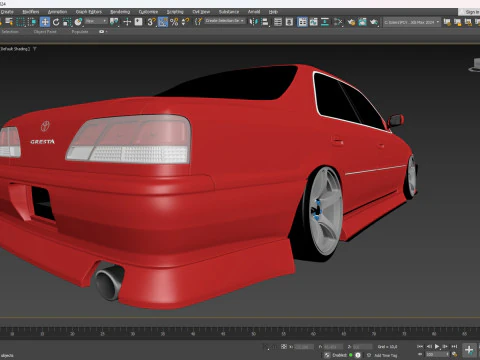480x360 pixels.
Task: Open the Substance menu
Action: tap(229, 12)
